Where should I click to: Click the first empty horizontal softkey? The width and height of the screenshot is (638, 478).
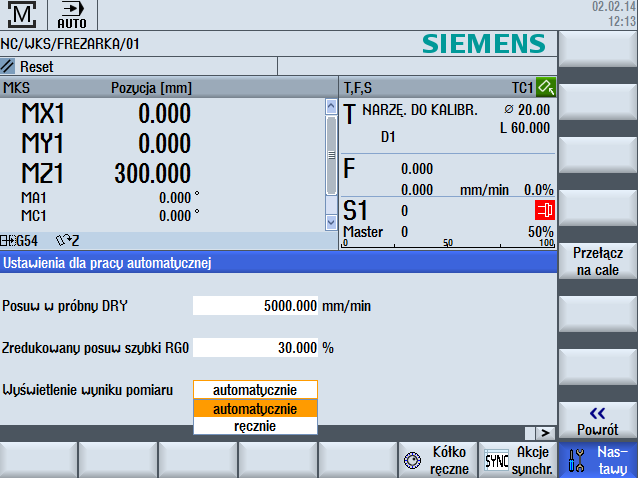(x=39, y=460)
